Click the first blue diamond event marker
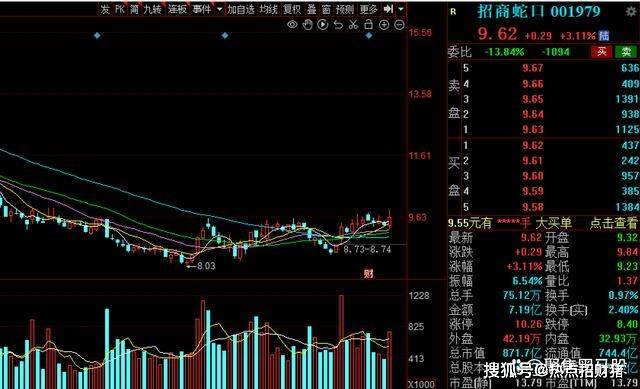The width and height of the screenshot is (640, 389). point(97,36)
